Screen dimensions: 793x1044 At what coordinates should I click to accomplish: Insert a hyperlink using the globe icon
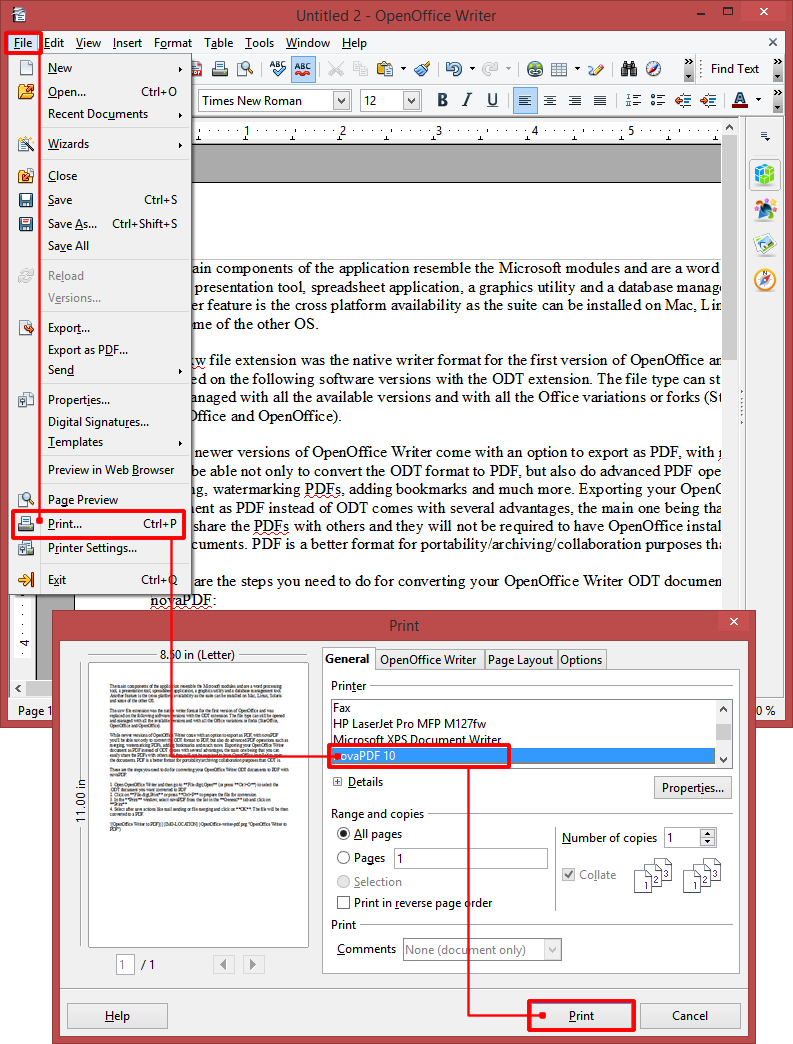[x=535, y=69]
